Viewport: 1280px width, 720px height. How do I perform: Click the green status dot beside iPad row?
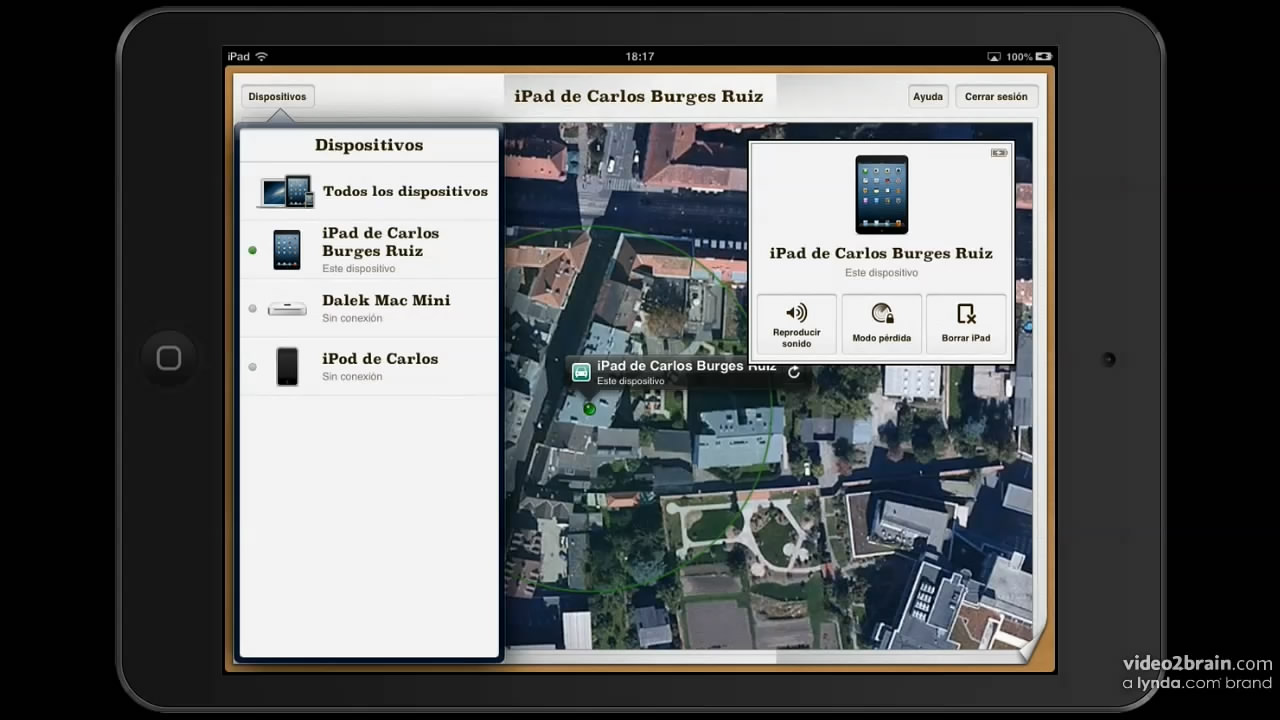252,250
